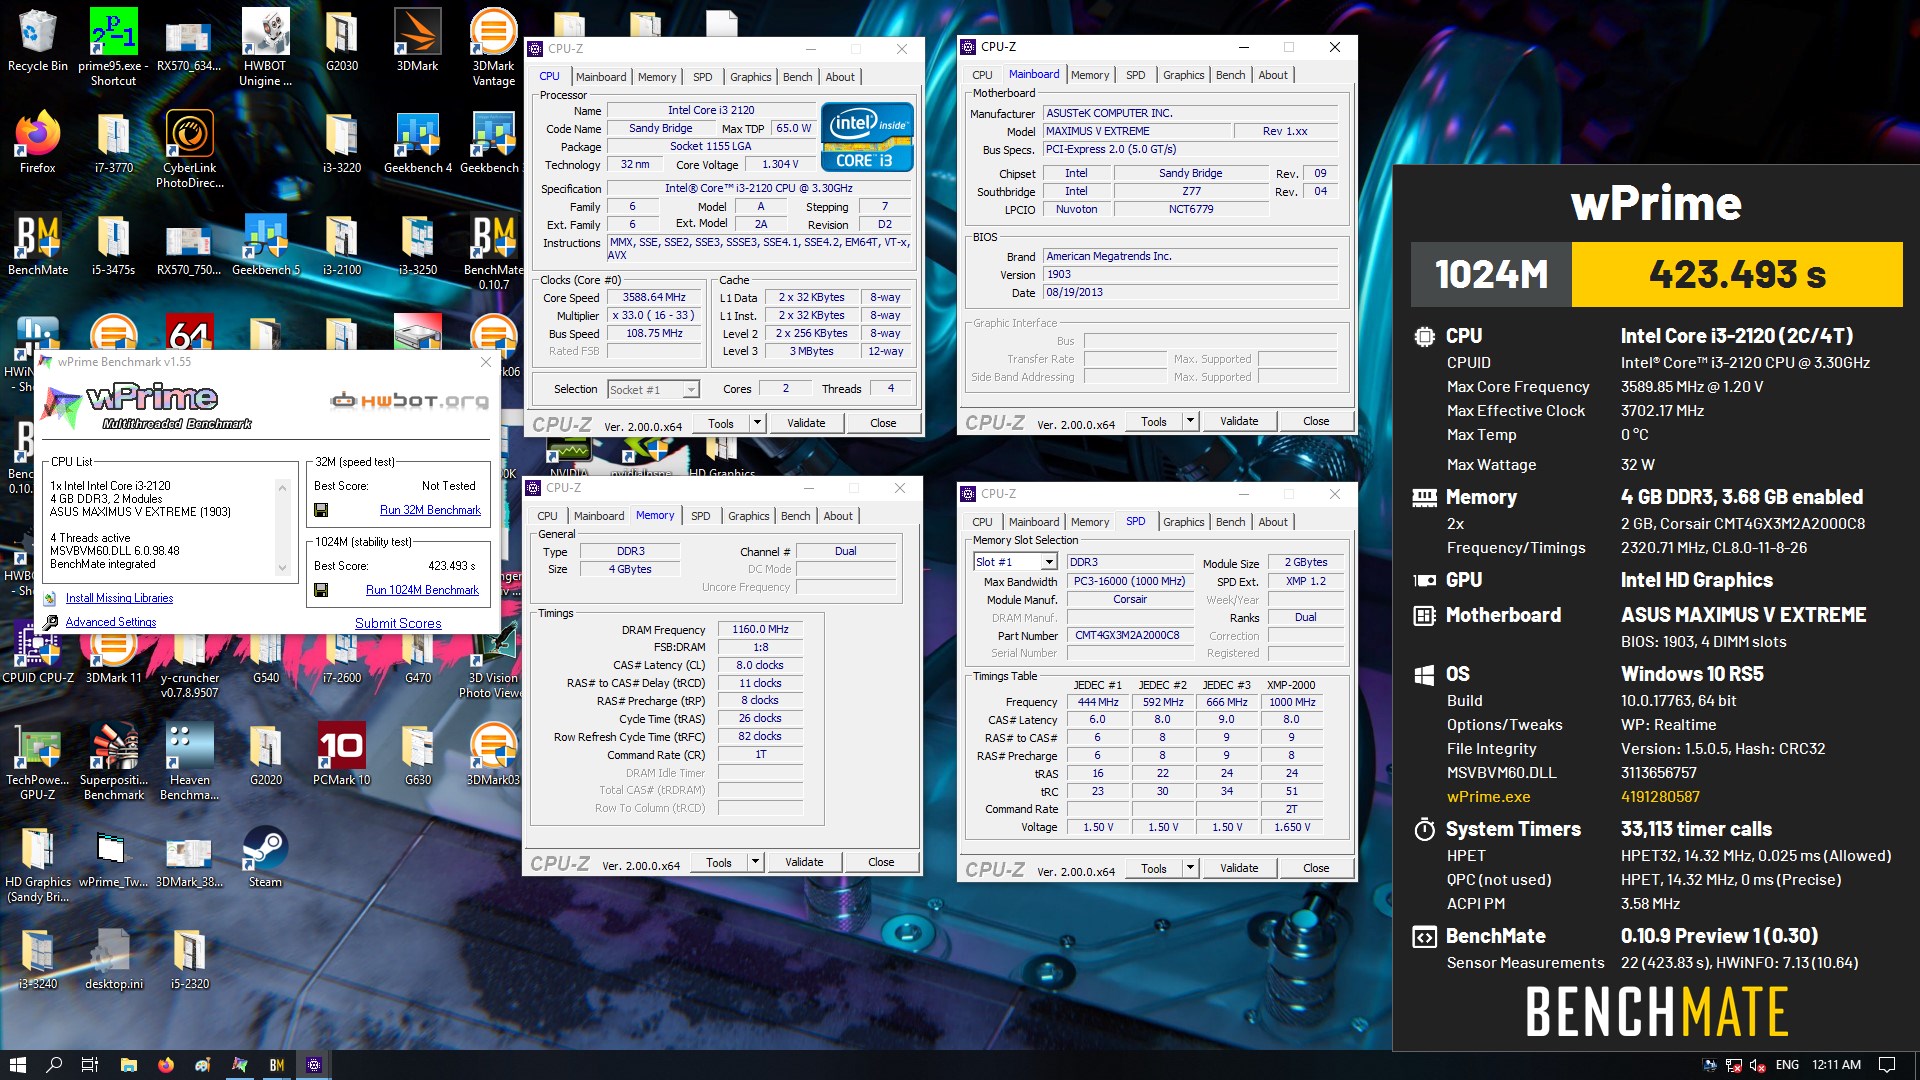The image size is (1920, 1080).
Task: Open taskbar Search magnifier
Action: tap(54, 1065)
